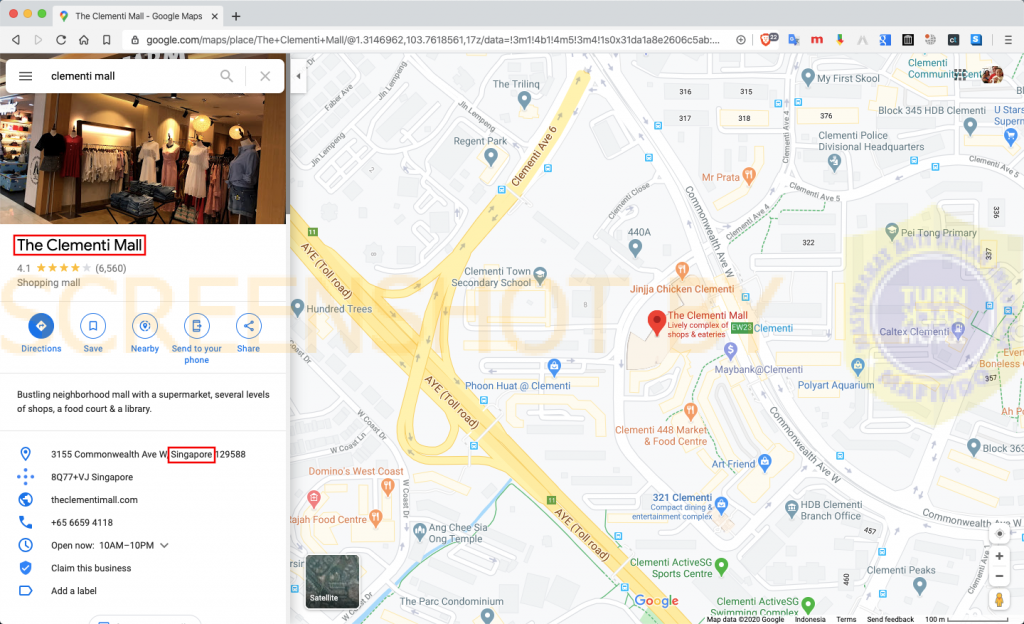Bookmark this page
Screen dimensions: 1024x624
coord(106,40)
